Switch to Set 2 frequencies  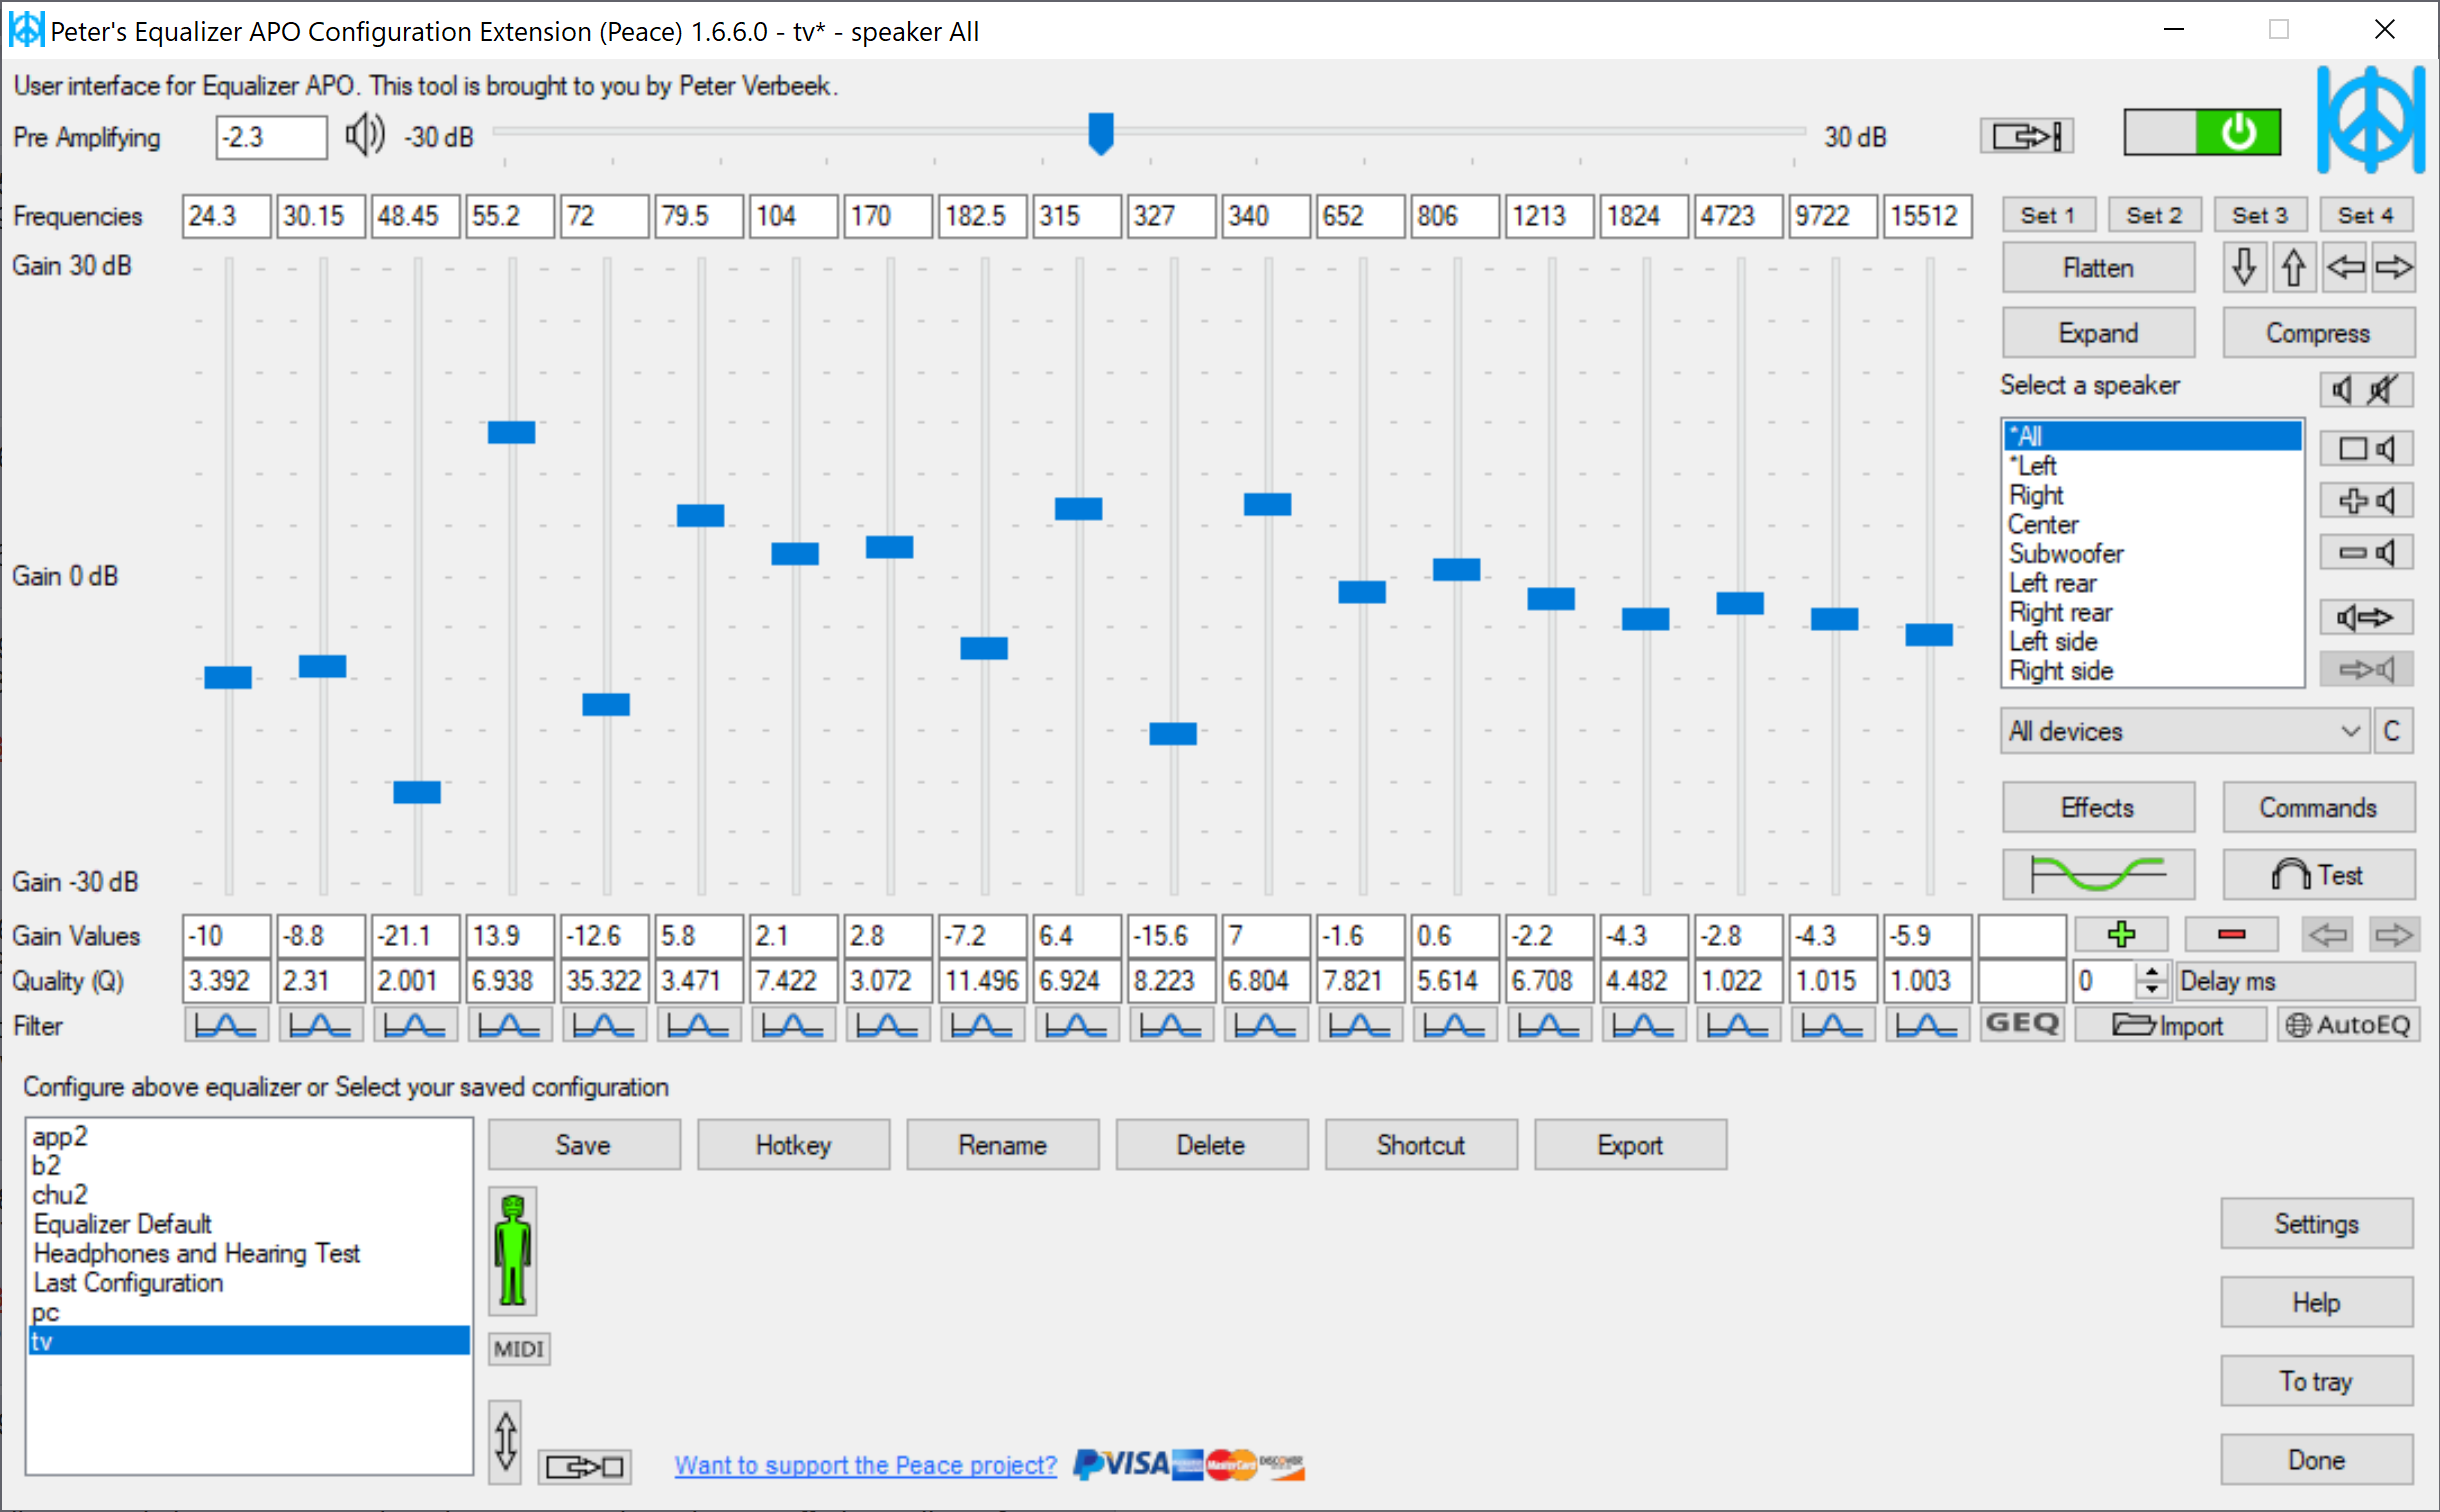point(2153,215)
